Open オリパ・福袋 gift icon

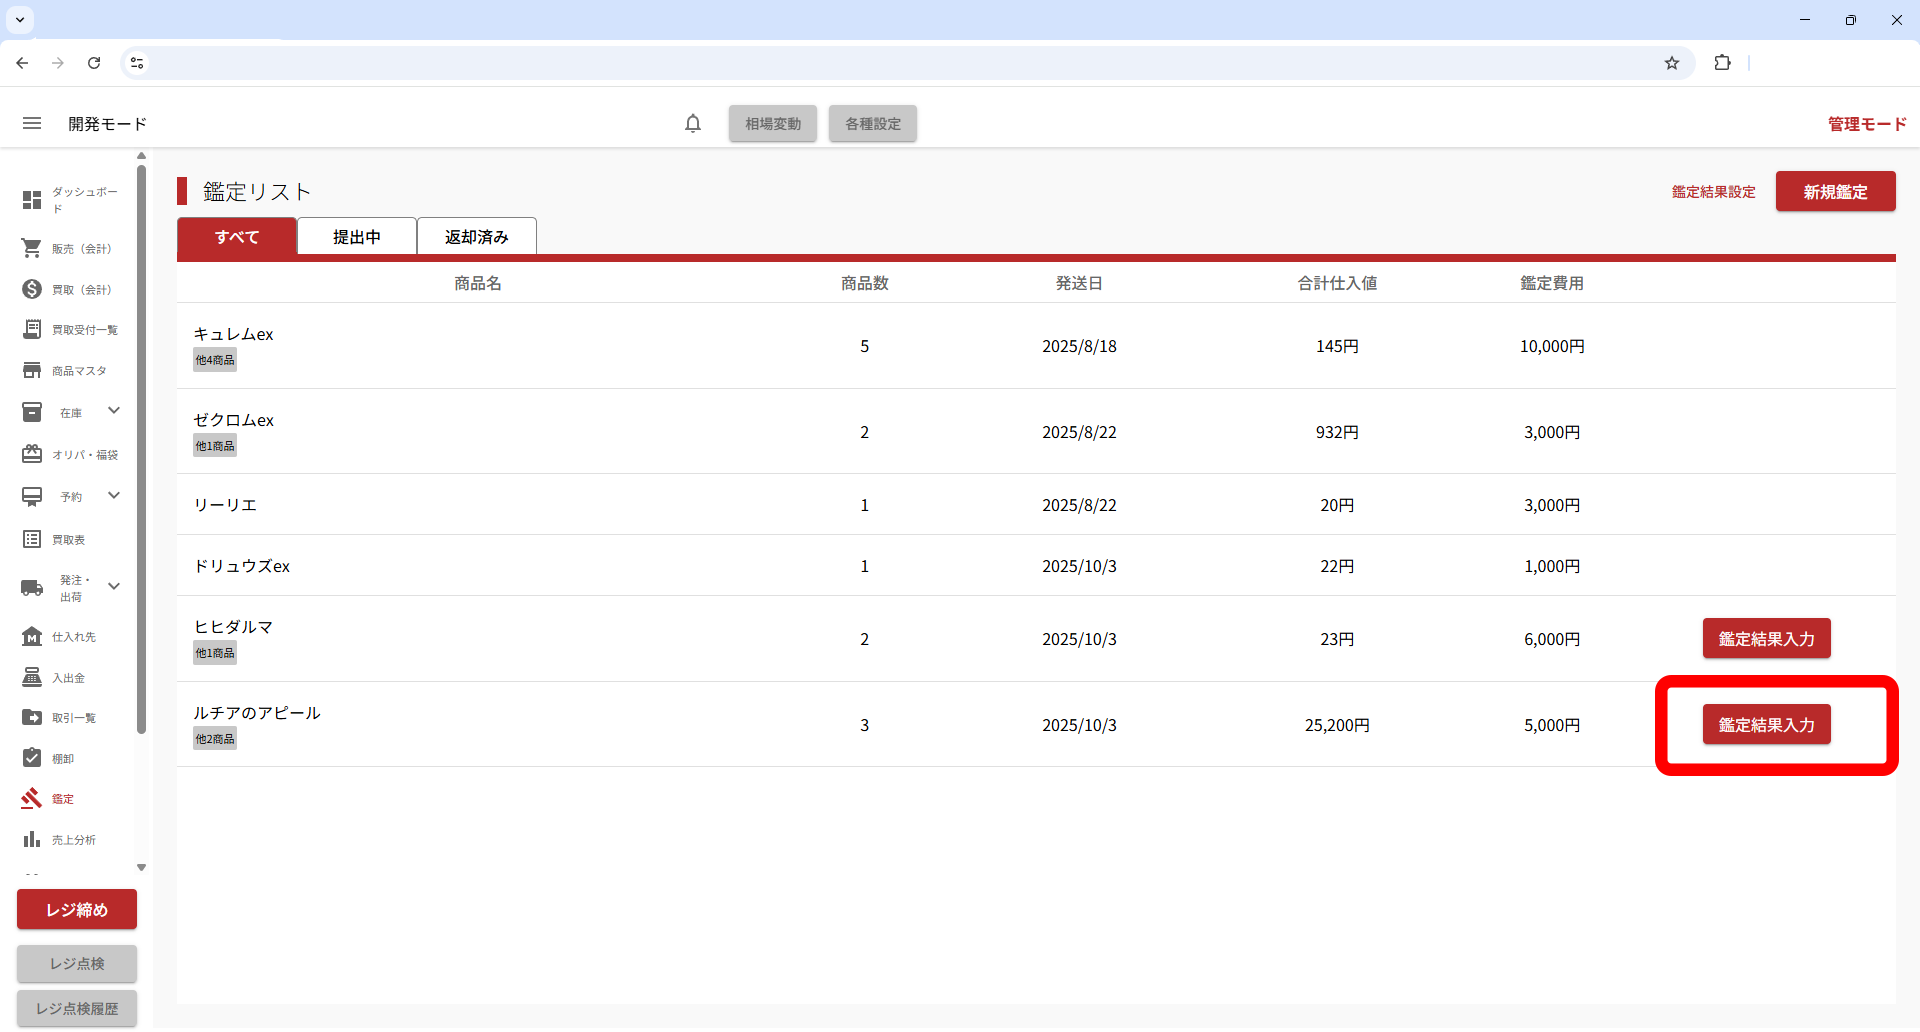(32, 454)
